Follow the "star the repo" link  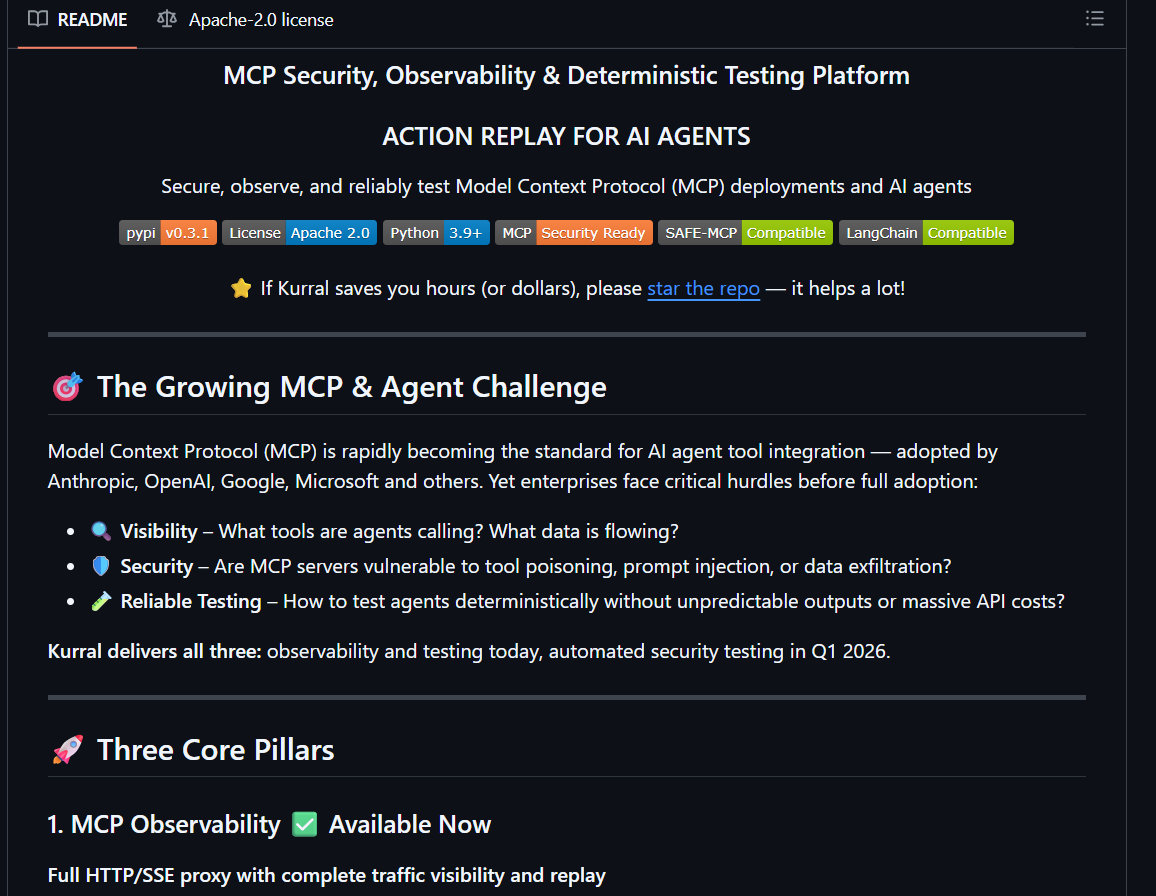tap(703, 288)
